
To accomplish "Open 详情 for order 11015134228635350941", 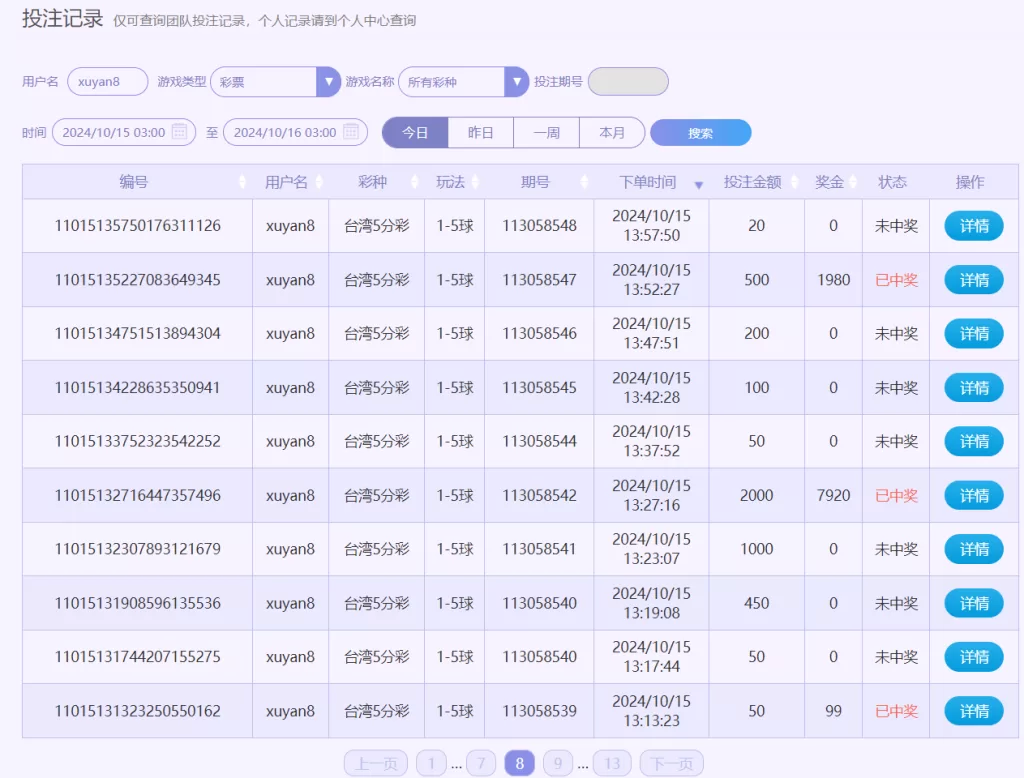I will 974,388.
